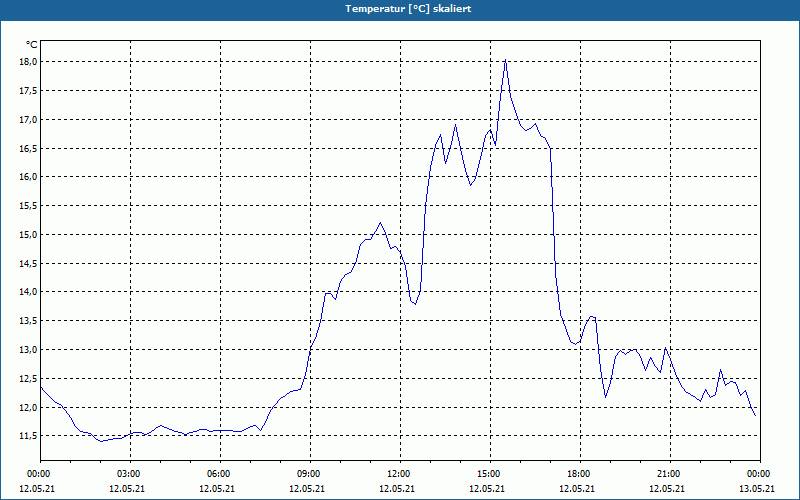Click the 13,5 y-axis value

click(x=29, y=321)
